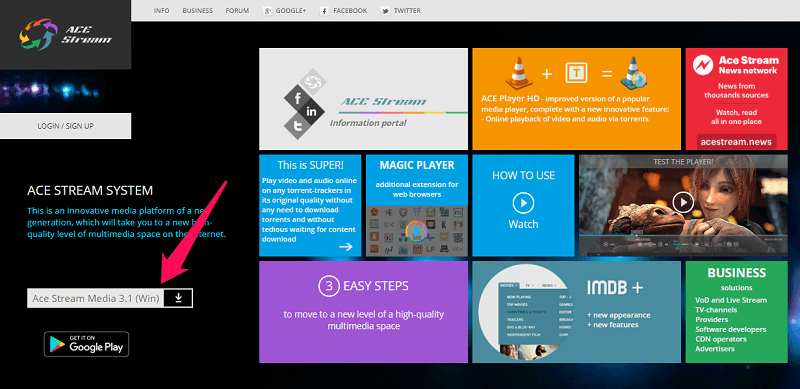The image size is (800, 389).
Task: Click the Ace Stream logo
Action: (65, 34)
